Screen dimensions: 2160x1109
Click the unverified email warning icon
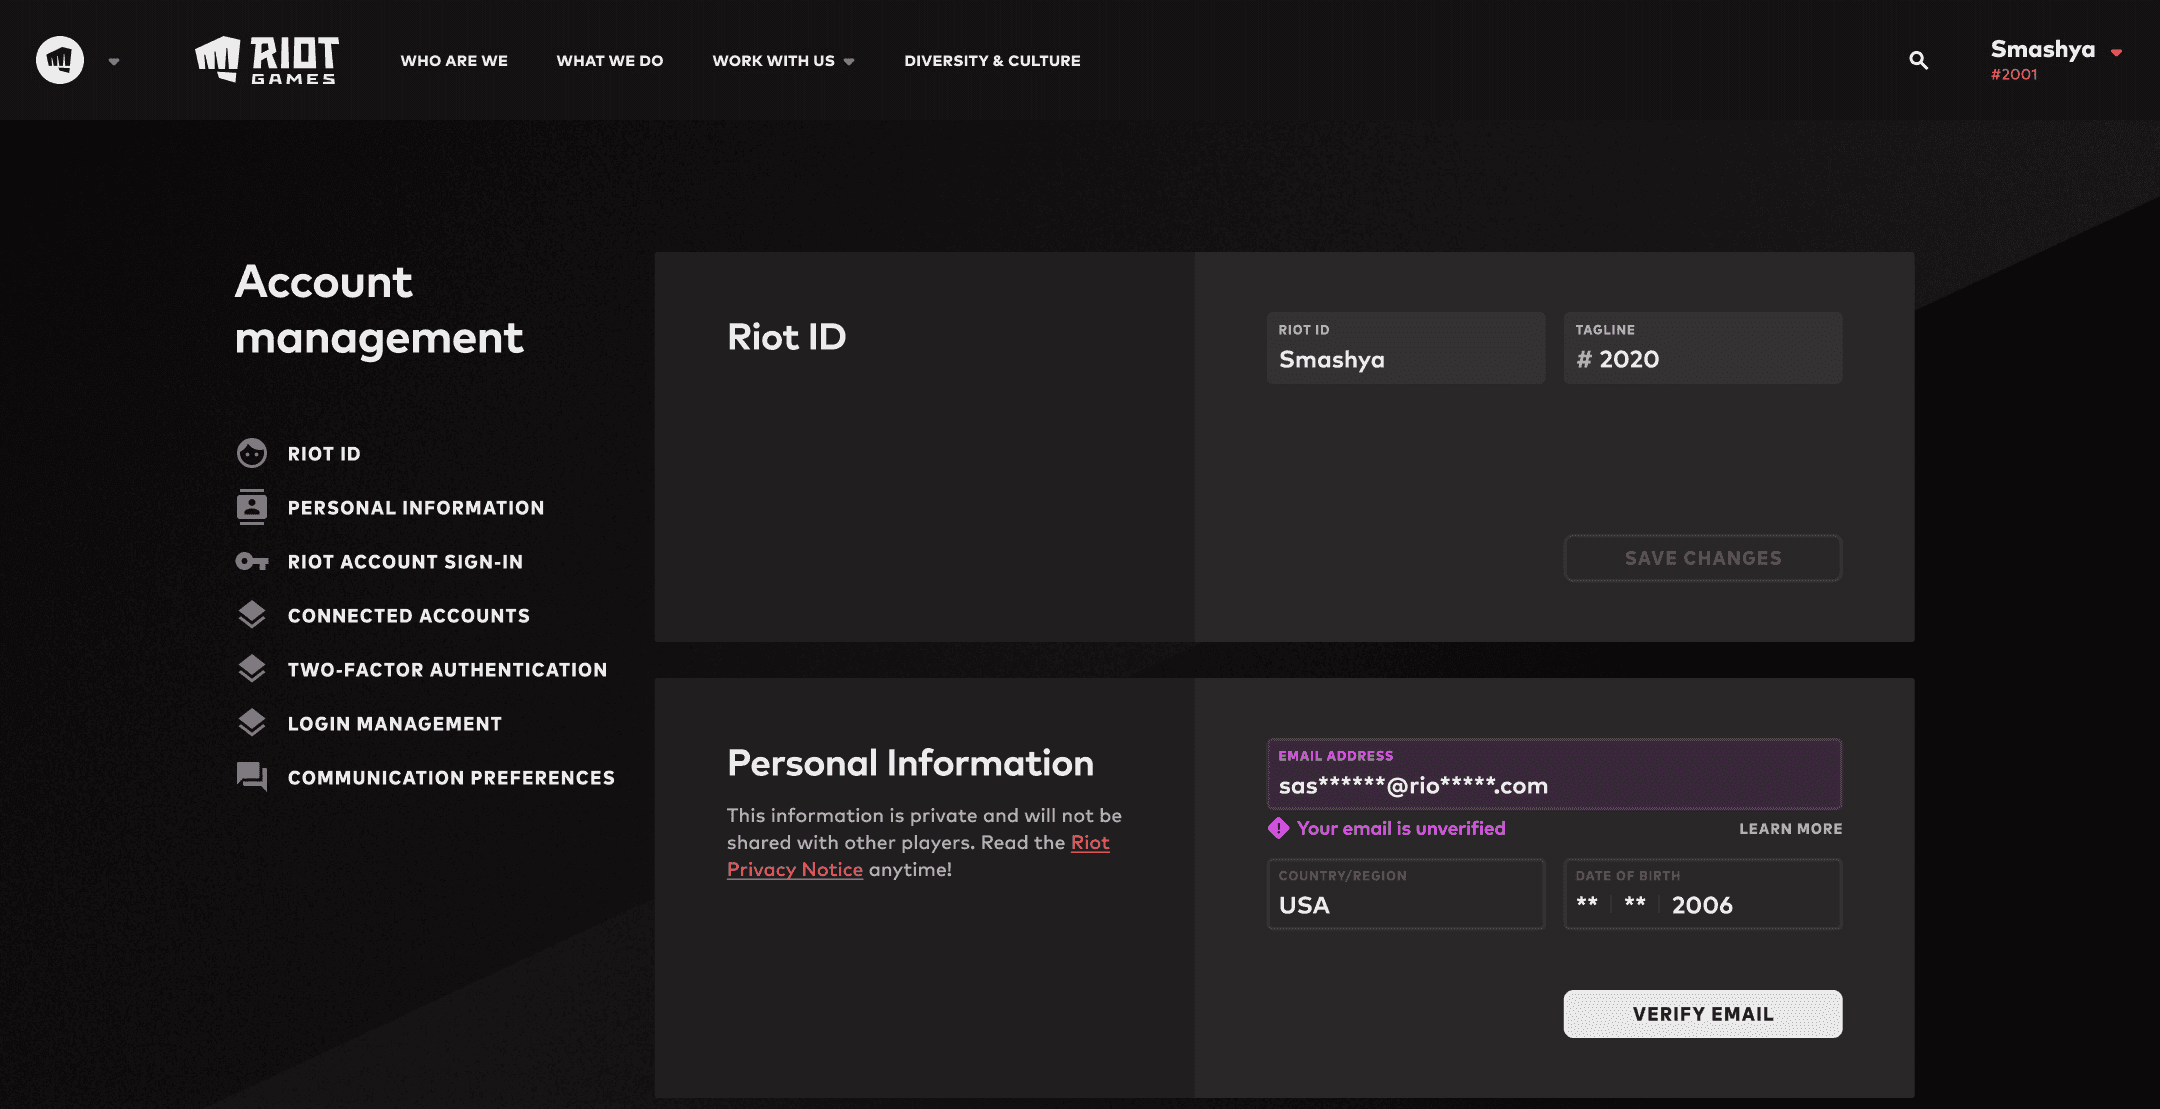pos(1278,828)
